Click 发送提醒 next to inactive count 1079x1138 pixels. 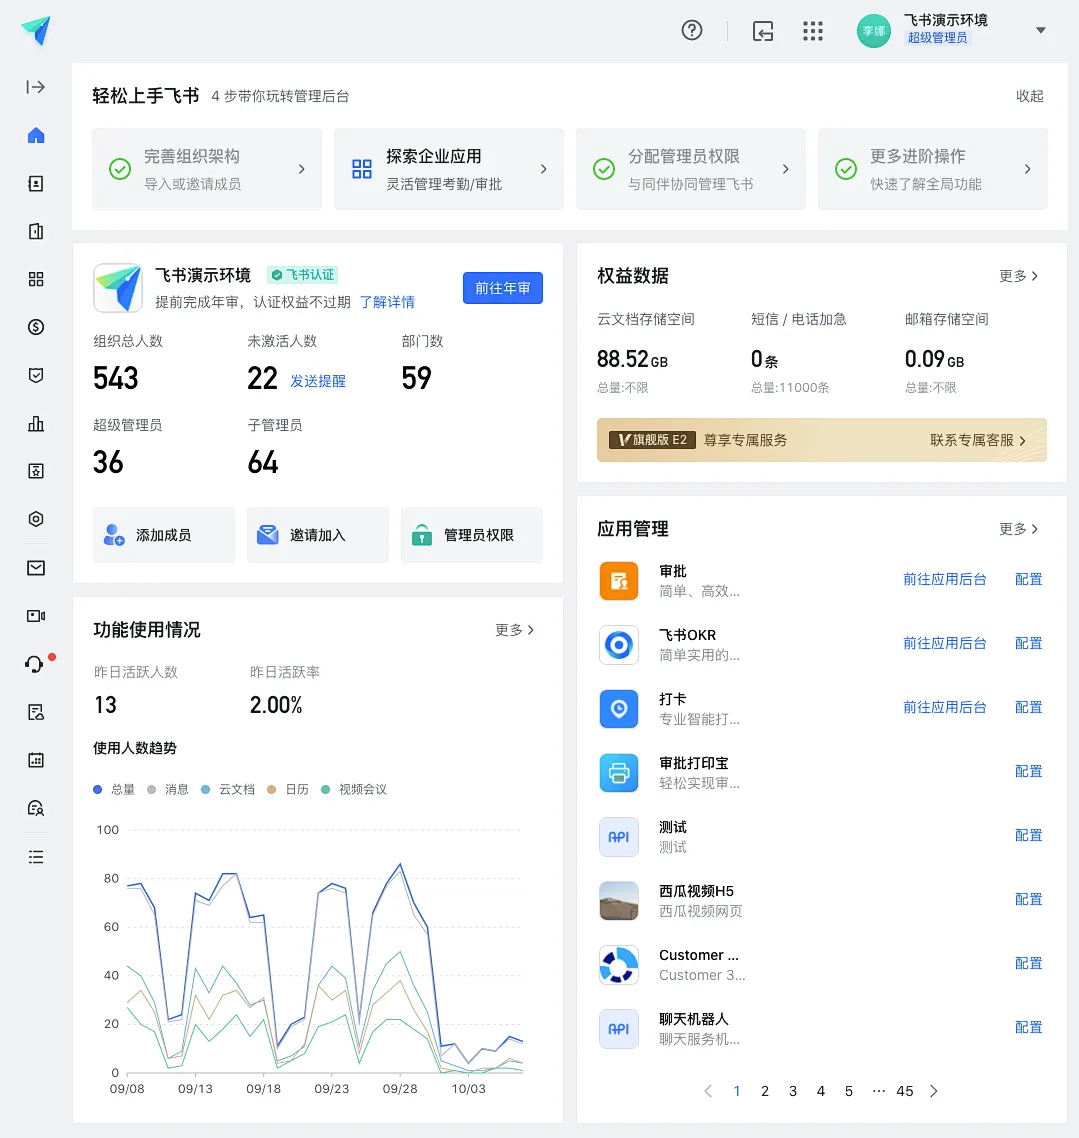click(x=318, y=381)
